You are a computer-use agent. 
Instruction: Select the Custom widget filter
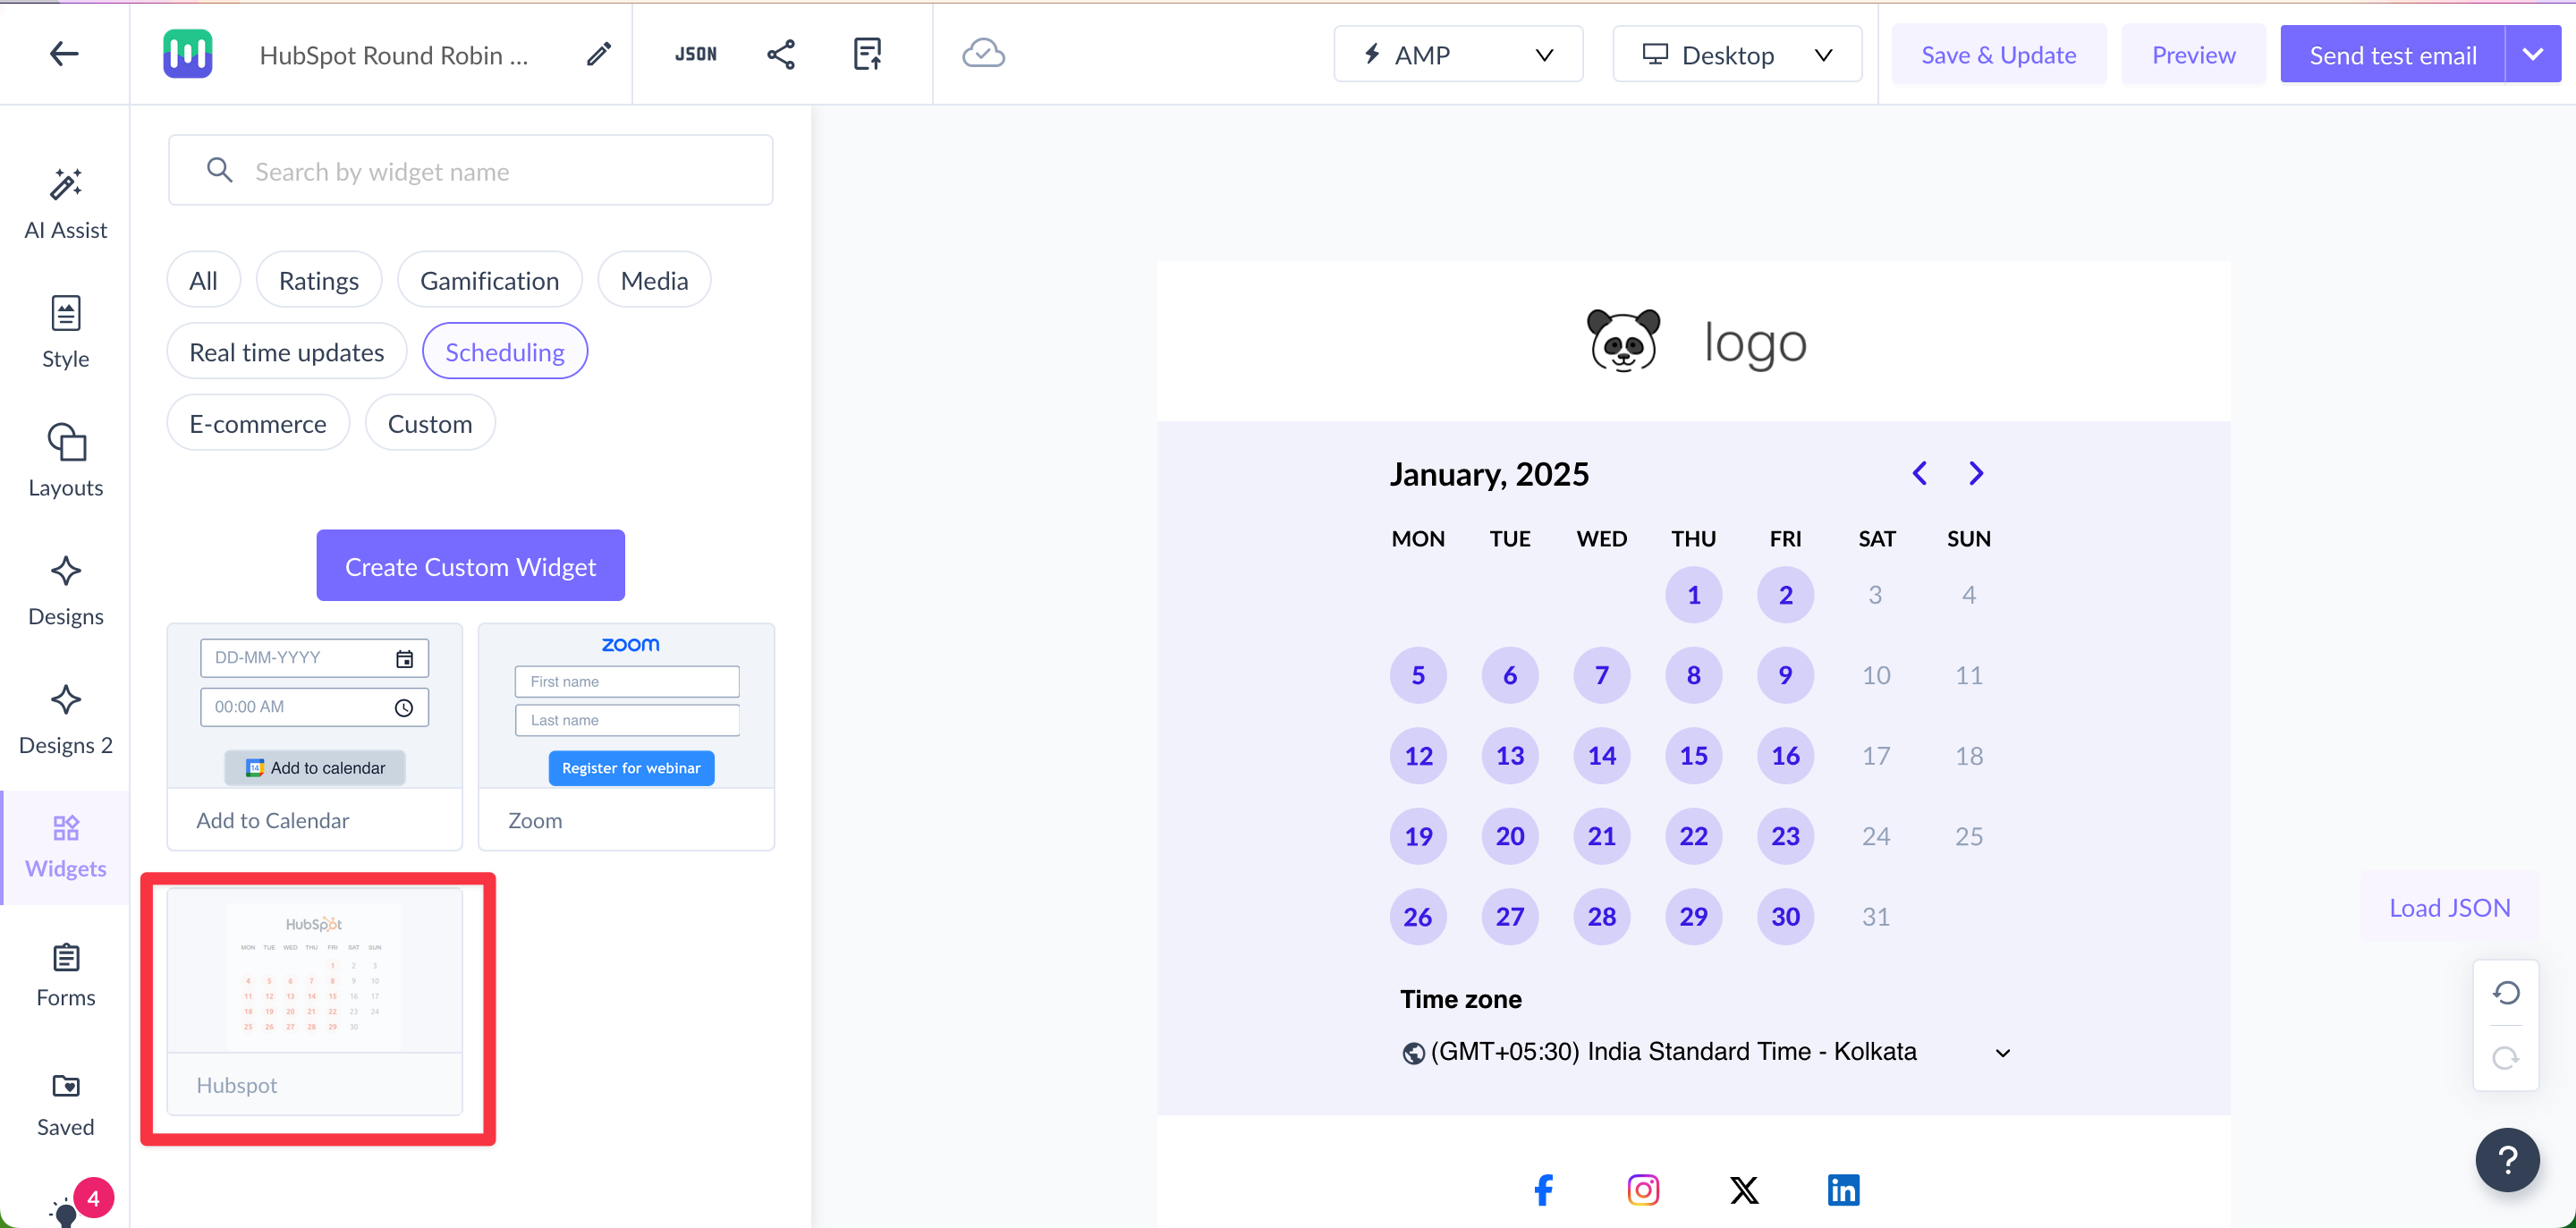(x=430, y=423)
